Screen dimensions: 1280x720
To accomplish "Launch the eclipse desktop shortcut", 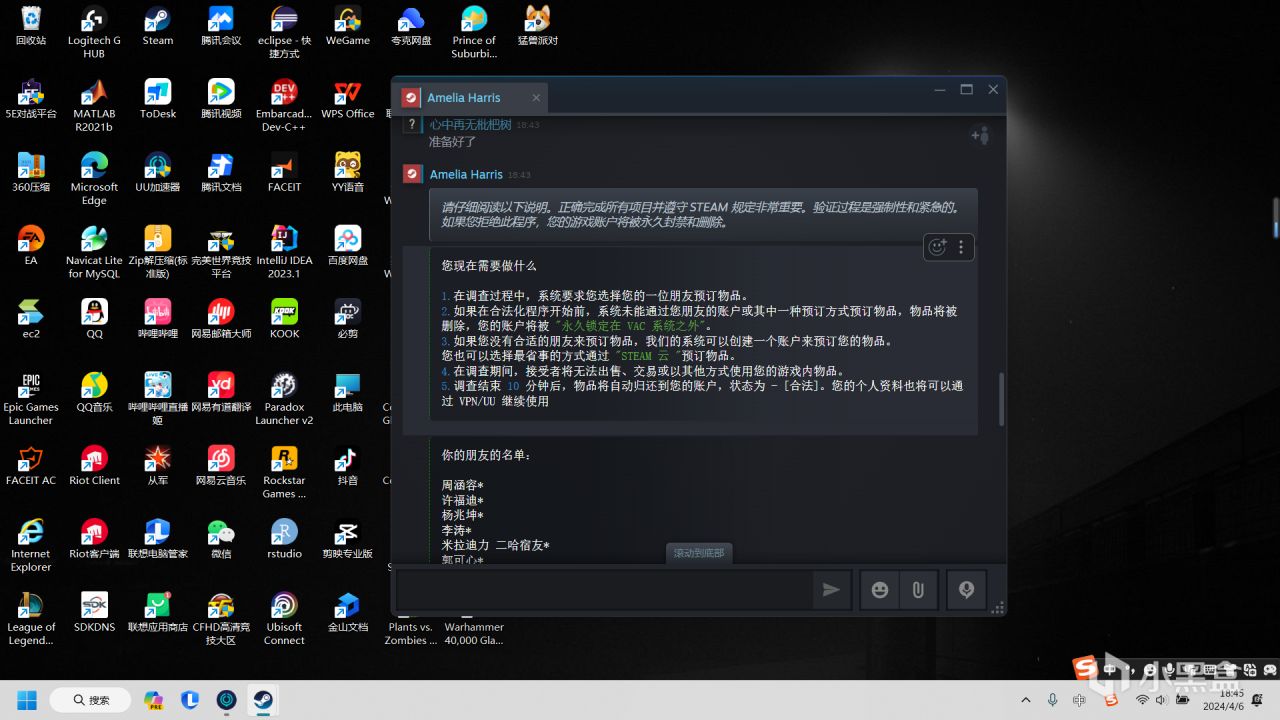I will pos(284,31).
